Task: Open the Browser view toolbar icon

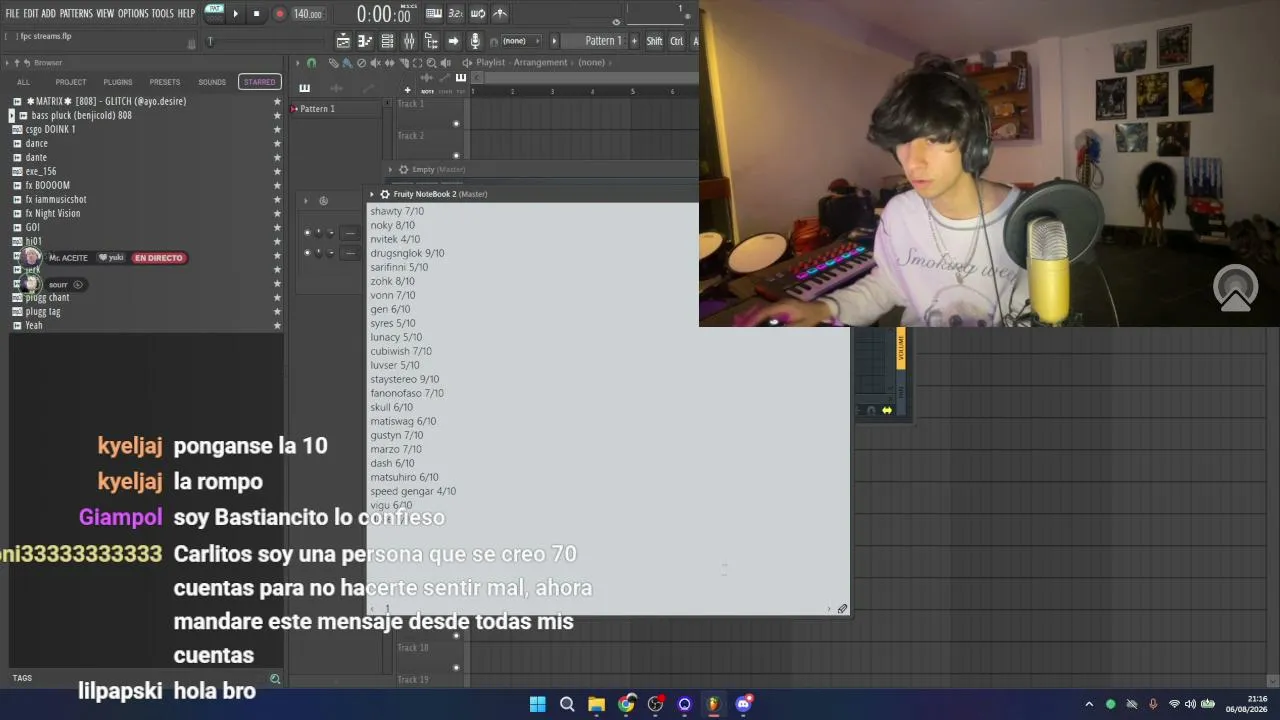Action: (431, 41)
